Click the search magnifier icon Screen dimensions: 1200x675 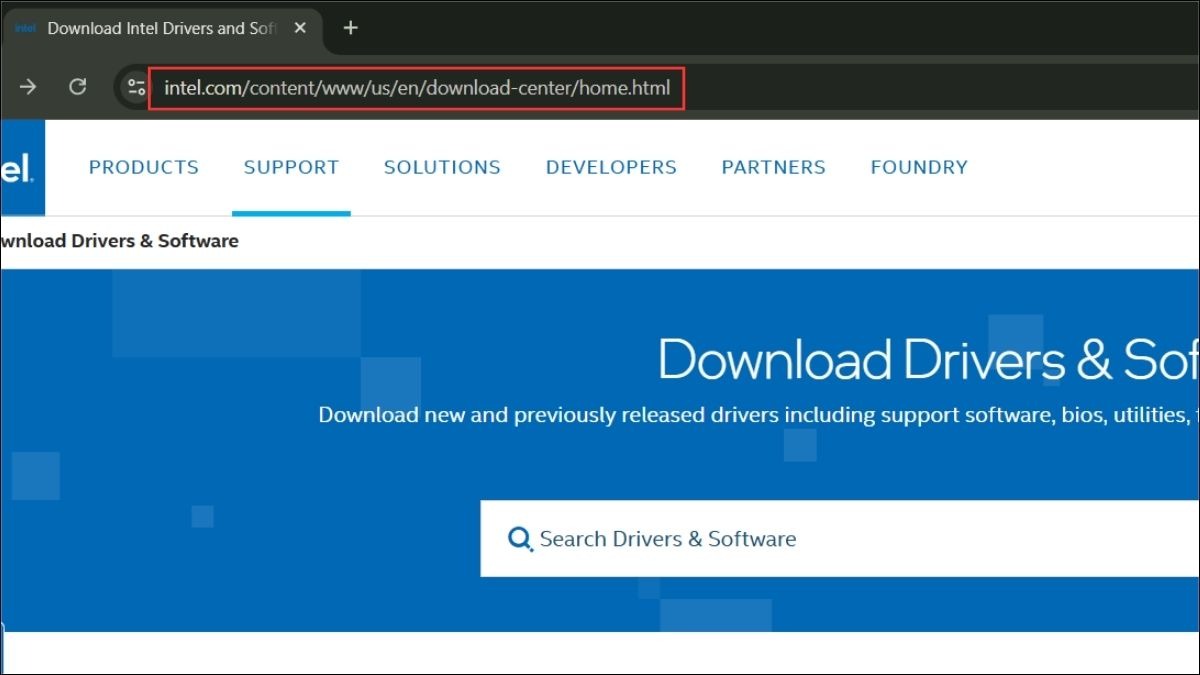[x=520, y=540]
